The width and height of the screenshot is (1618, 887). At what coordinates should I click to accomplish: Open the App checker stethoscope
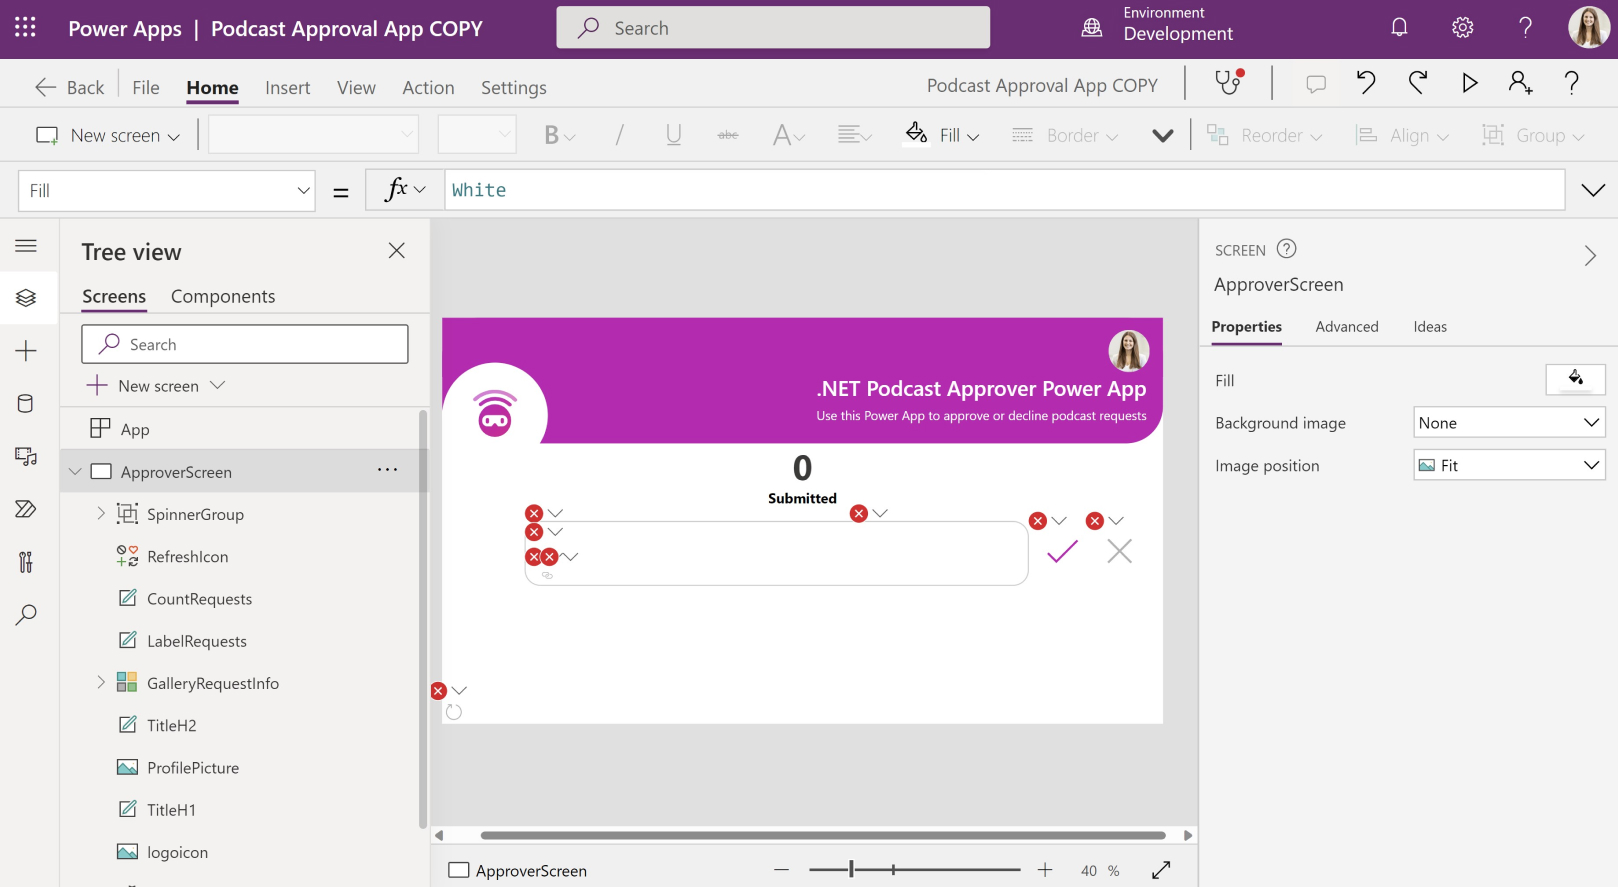pos(1229,83)
